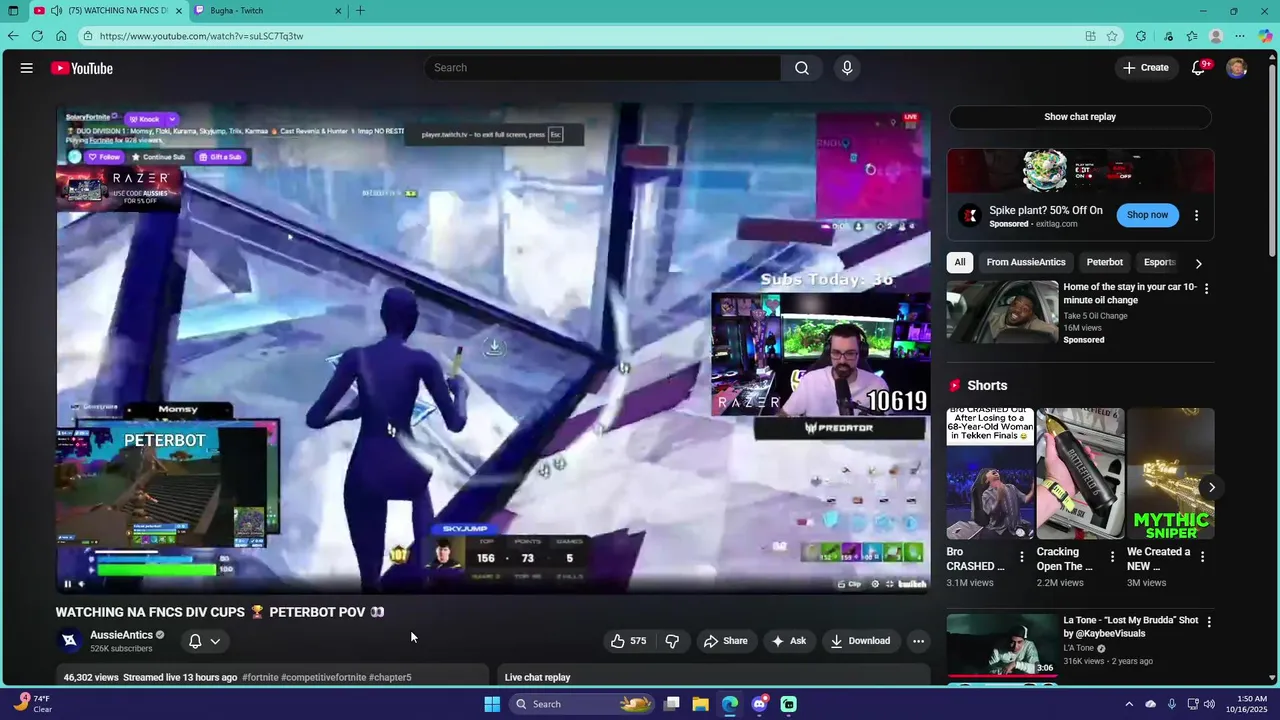Click the Shop now ad button
Screen dimensions: 1280x720
[1147, 215]
